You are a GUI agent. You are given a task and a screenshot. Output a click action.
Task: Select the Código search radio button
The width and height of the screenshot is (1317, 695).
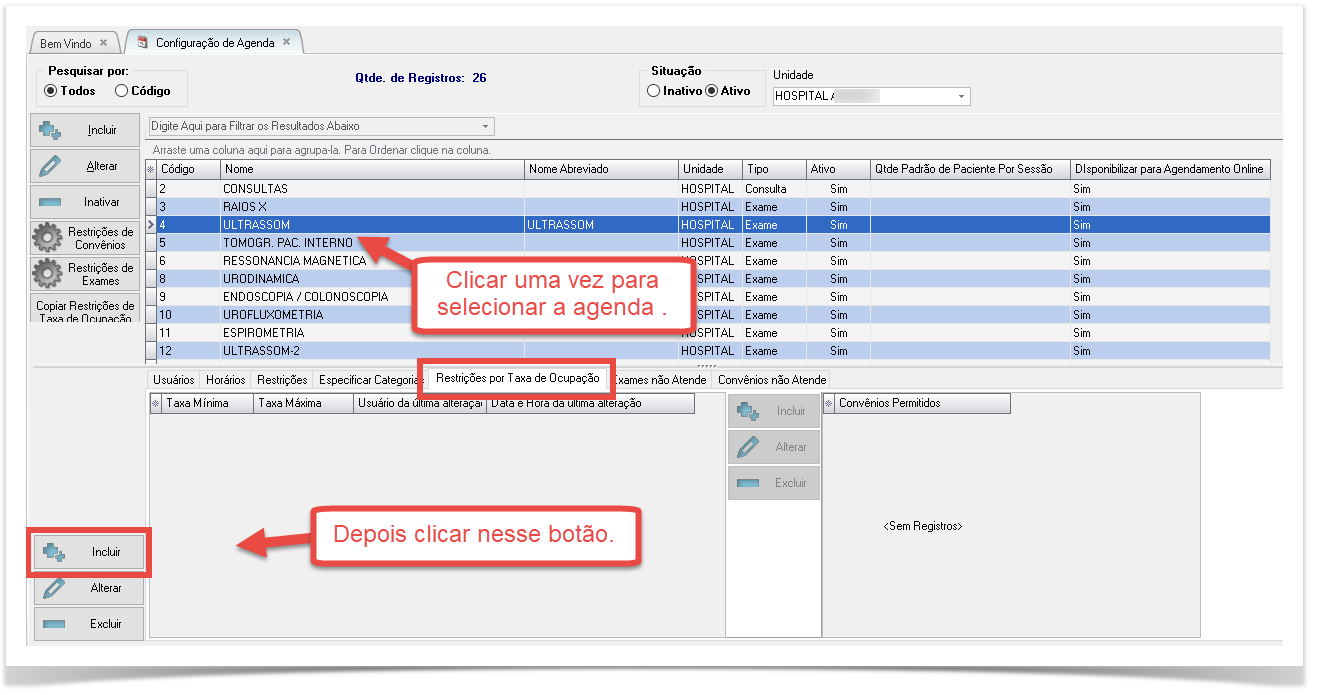coord(121,91)
